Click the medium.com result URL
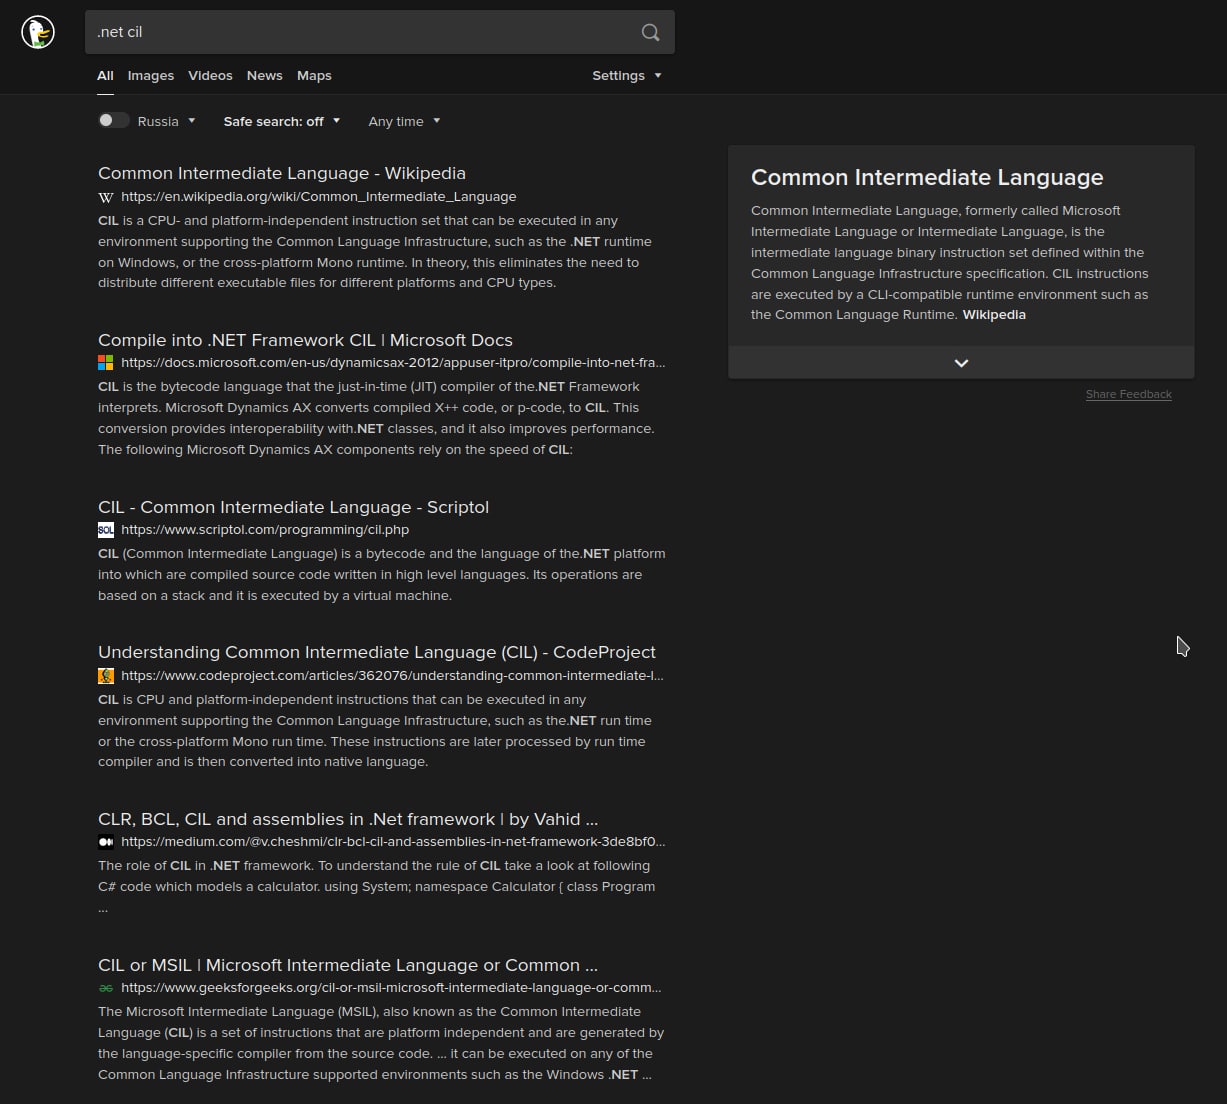The width and height of the screenshot is (1227, 1104). click(393, 842)
